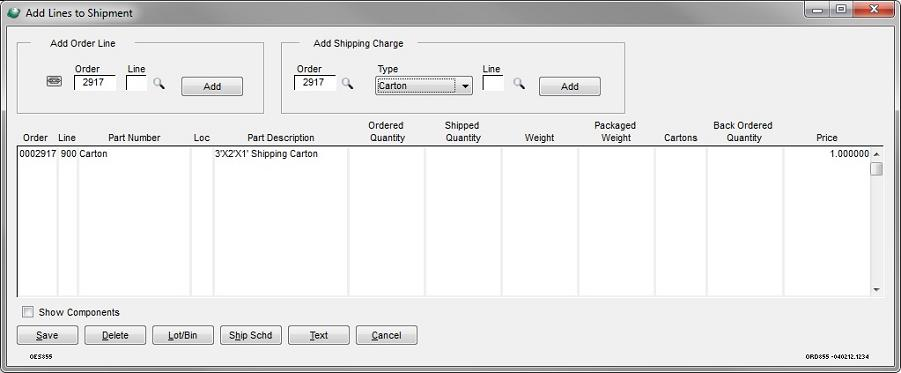Click Part Description column header
This screenshot has height=373, width=901.
[x=281, y=138]
